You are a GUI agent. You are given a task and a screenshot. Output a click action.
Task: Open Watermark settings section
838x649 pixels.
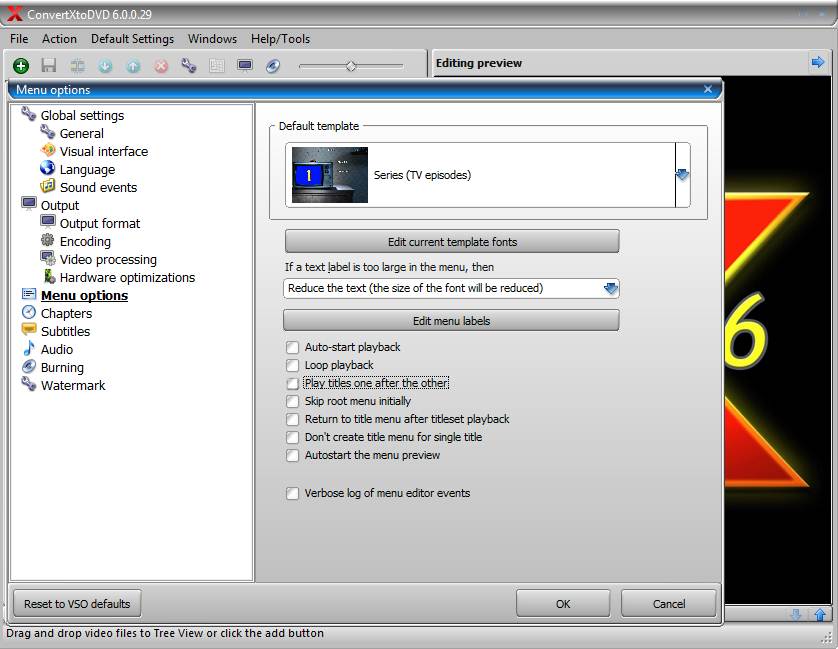[x=72, y=385]
